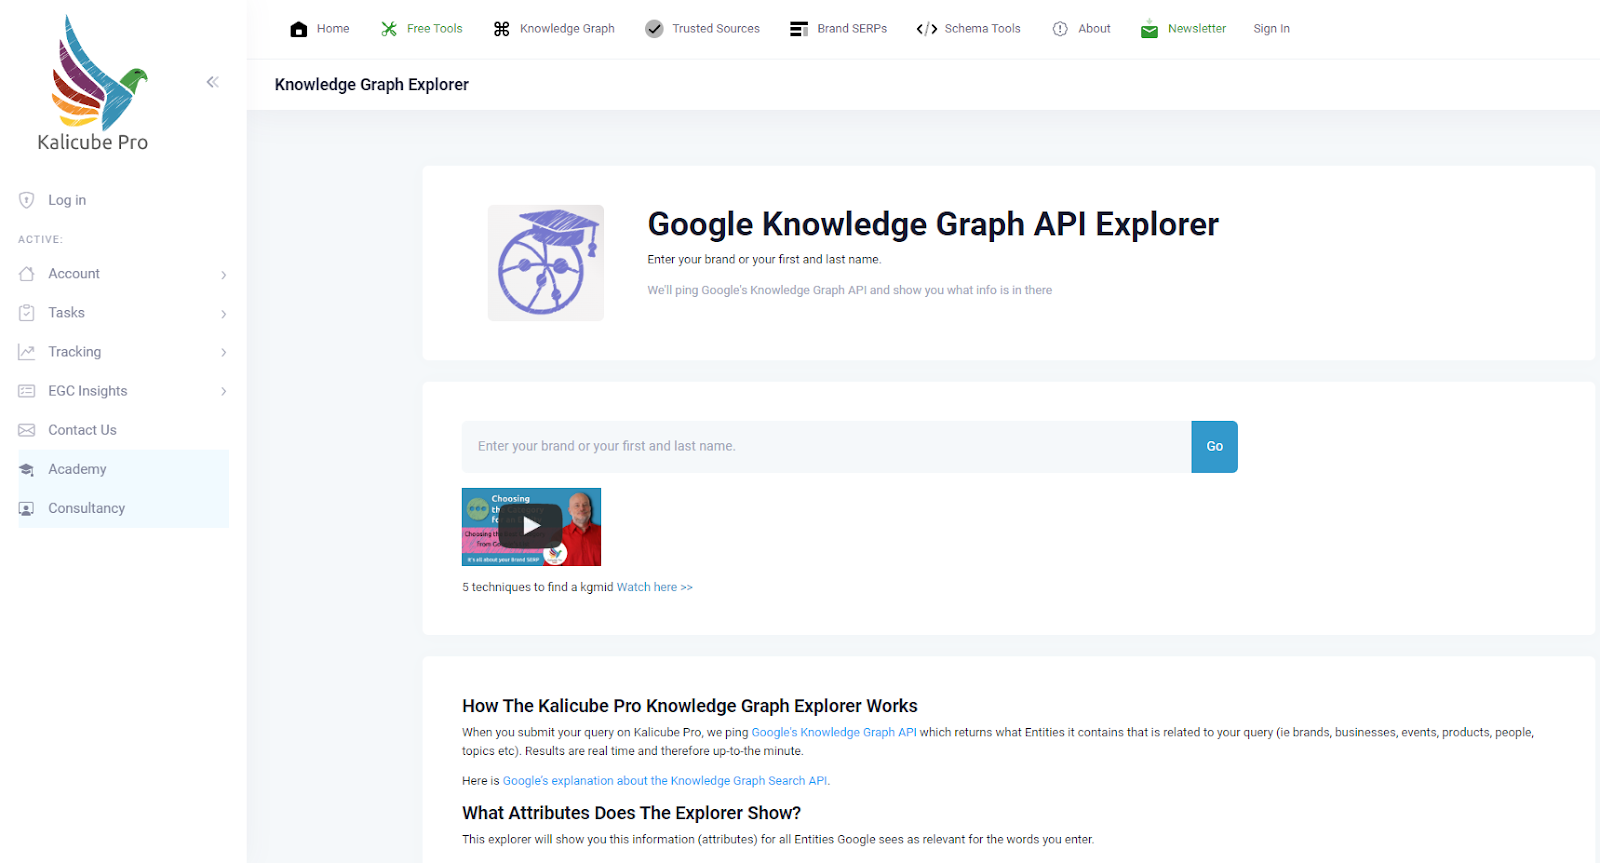The width and height of the screenshot is (1600, 863).
Task: Open Google's Knowledge Graph API link
Action: point(834,732)
